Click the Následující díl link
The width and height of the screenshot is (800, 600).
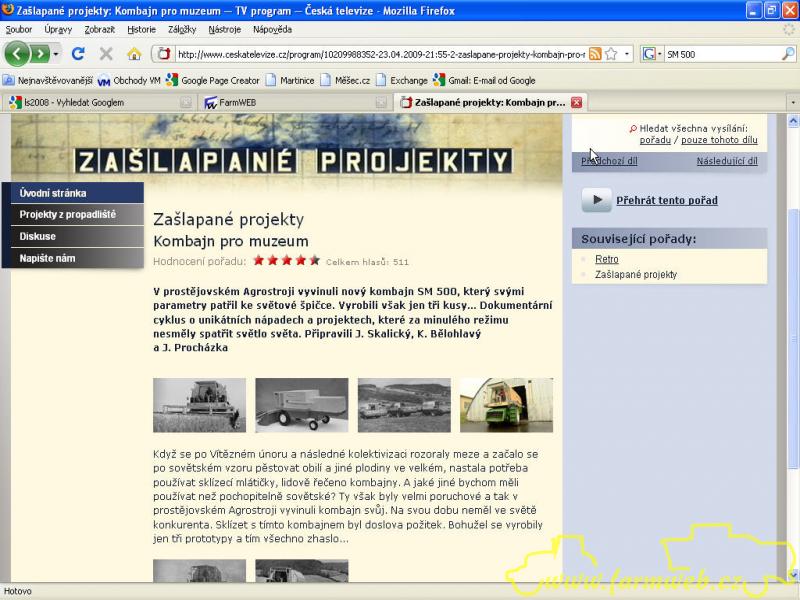[727, 160]
